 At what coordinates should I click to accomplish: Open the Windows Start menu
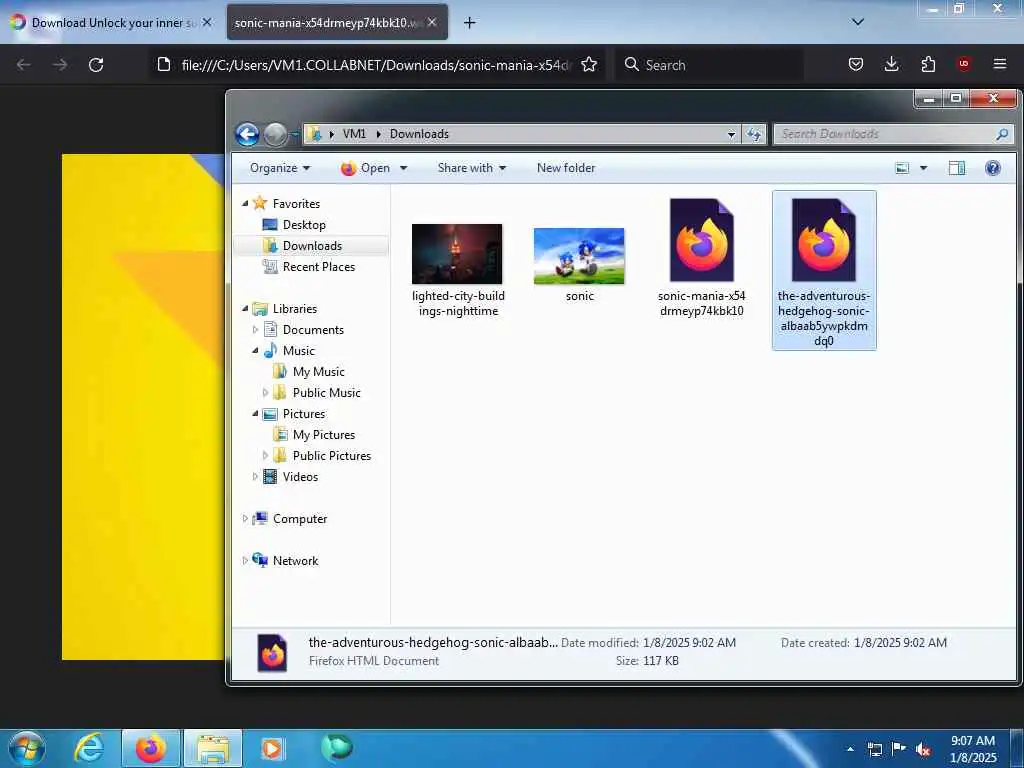27,748
